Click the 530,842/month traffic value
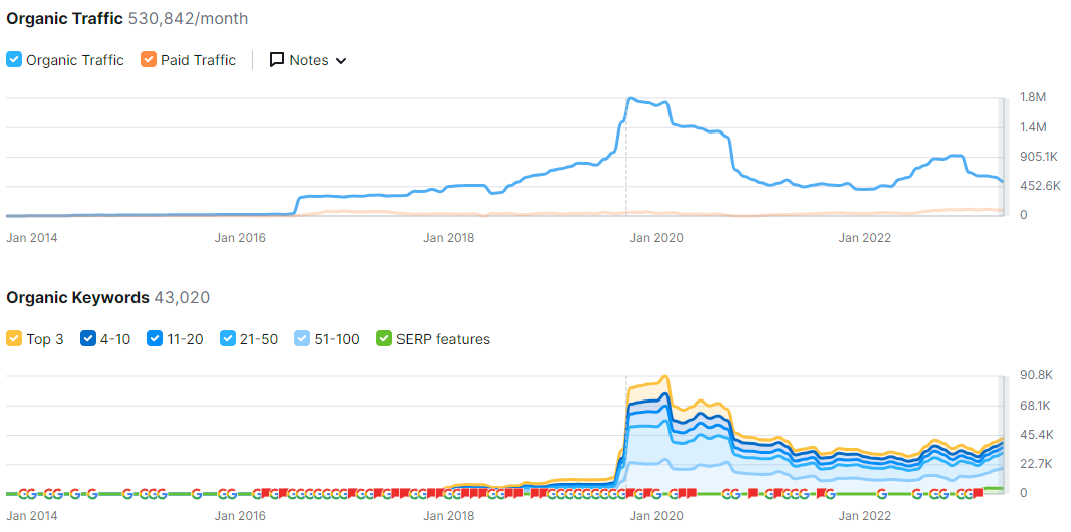Image resolution: width=1071 pixels, height=532 pixels. point(188,19)
